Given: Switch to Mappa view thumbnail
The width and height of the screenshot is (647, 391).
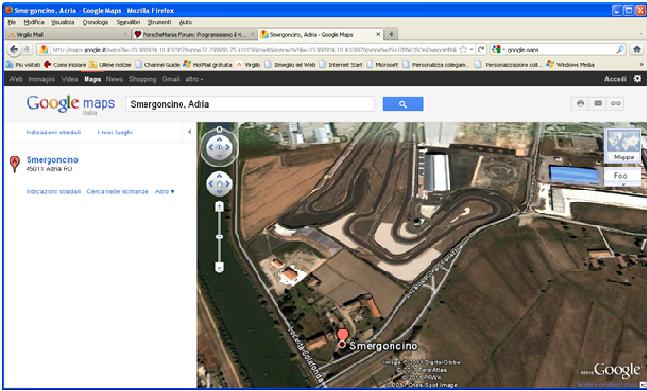Looking at the screenshot, I should tap(623, 146).
